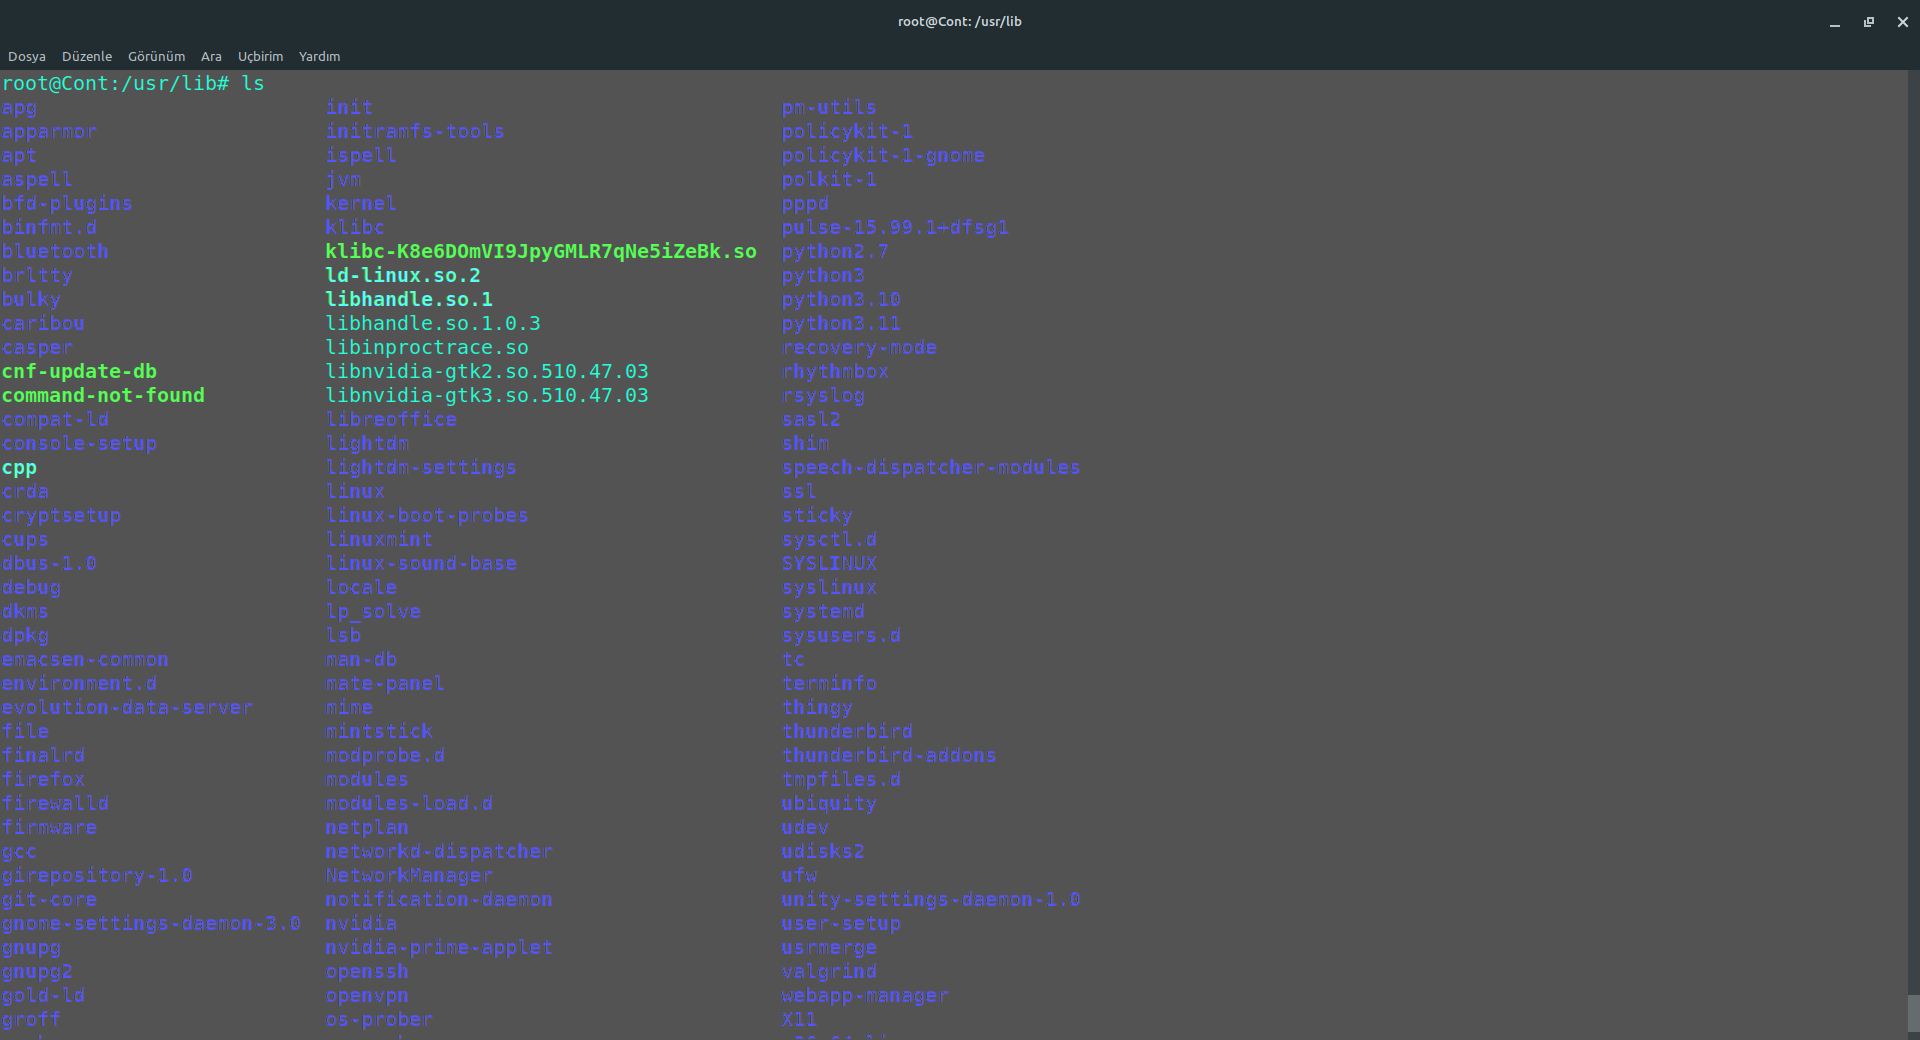Restore down the terminal window

(1869, 22)
